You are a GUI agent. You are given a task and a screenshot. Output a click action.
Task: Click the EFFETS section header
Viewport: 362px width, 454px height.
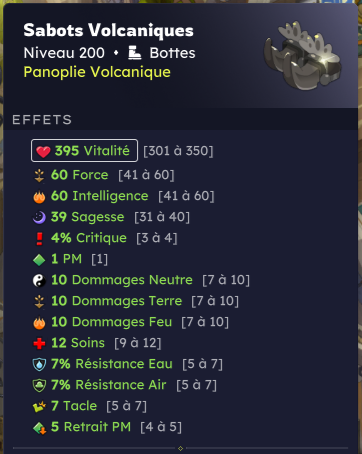[x=42, y=120]
